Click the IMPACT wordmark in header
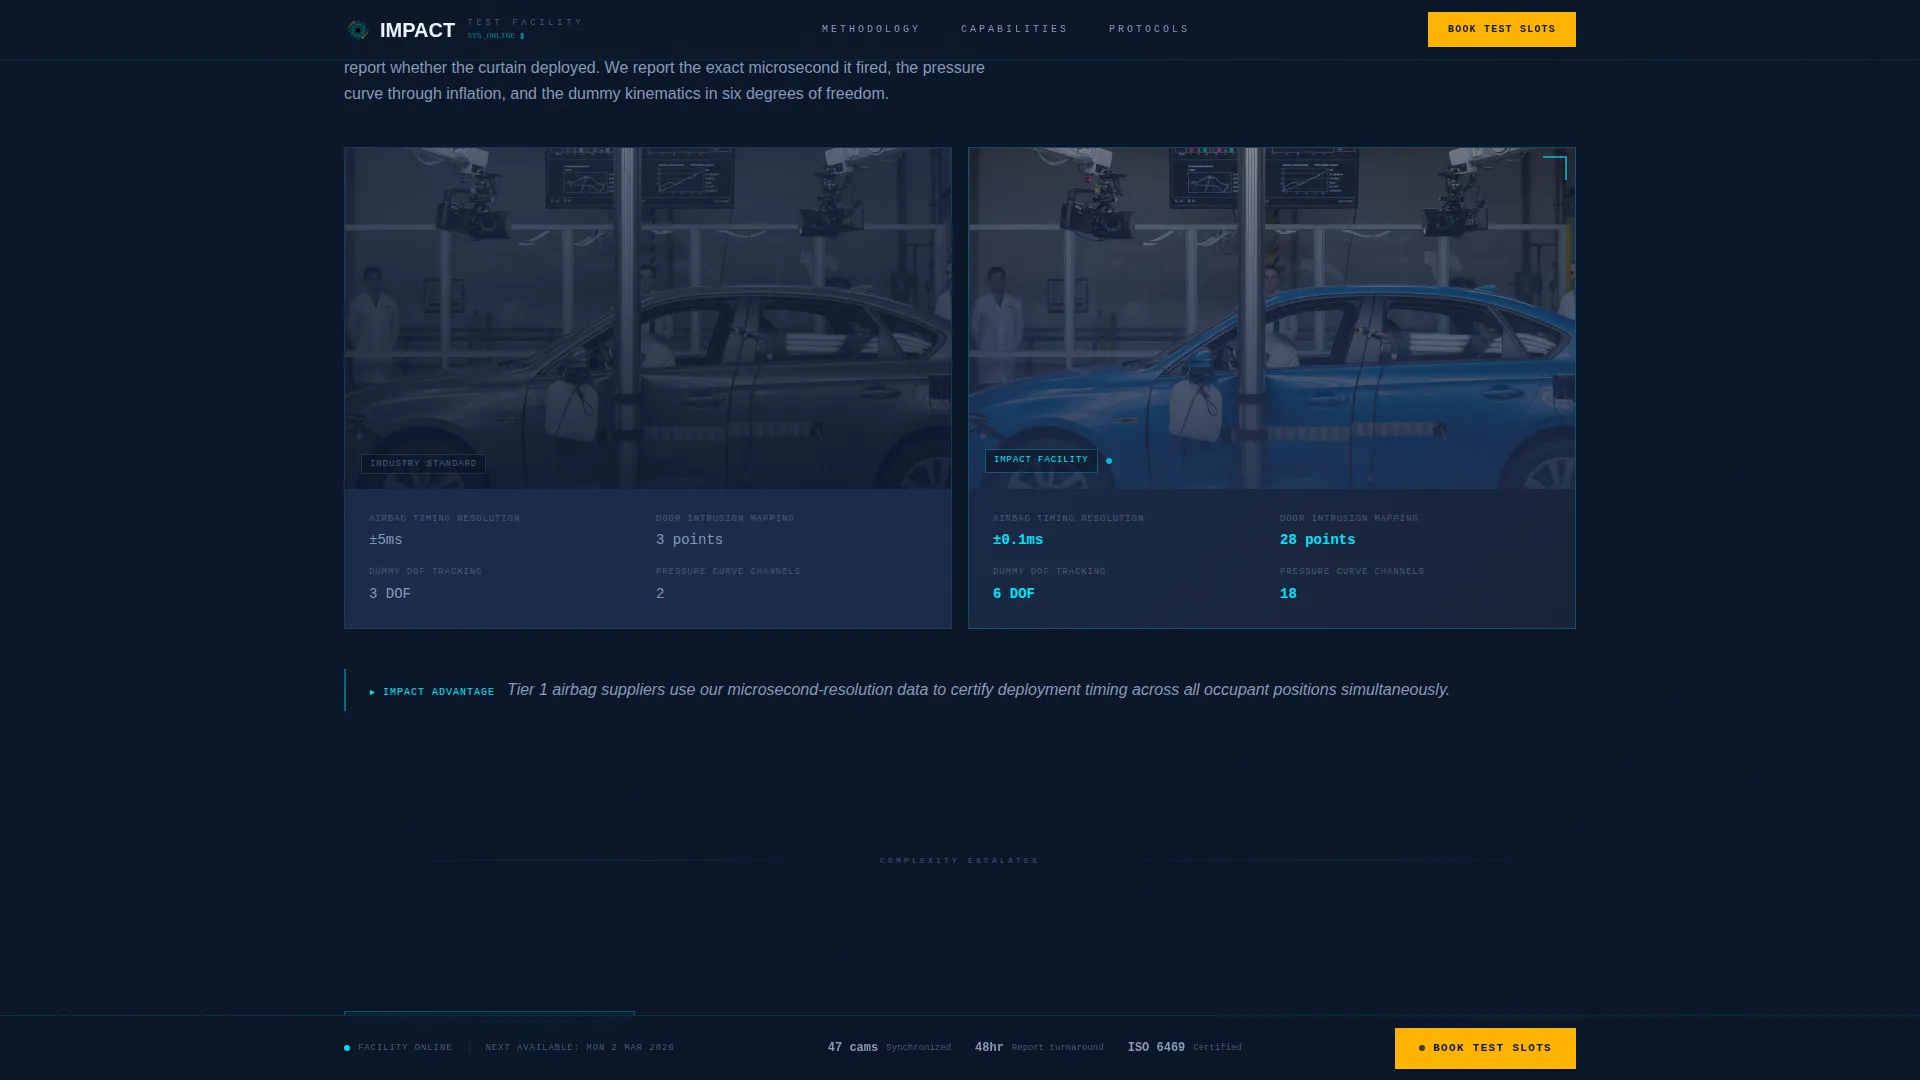The width and height of the screenshot is (1920, 1080). click(x=417, y=30)
